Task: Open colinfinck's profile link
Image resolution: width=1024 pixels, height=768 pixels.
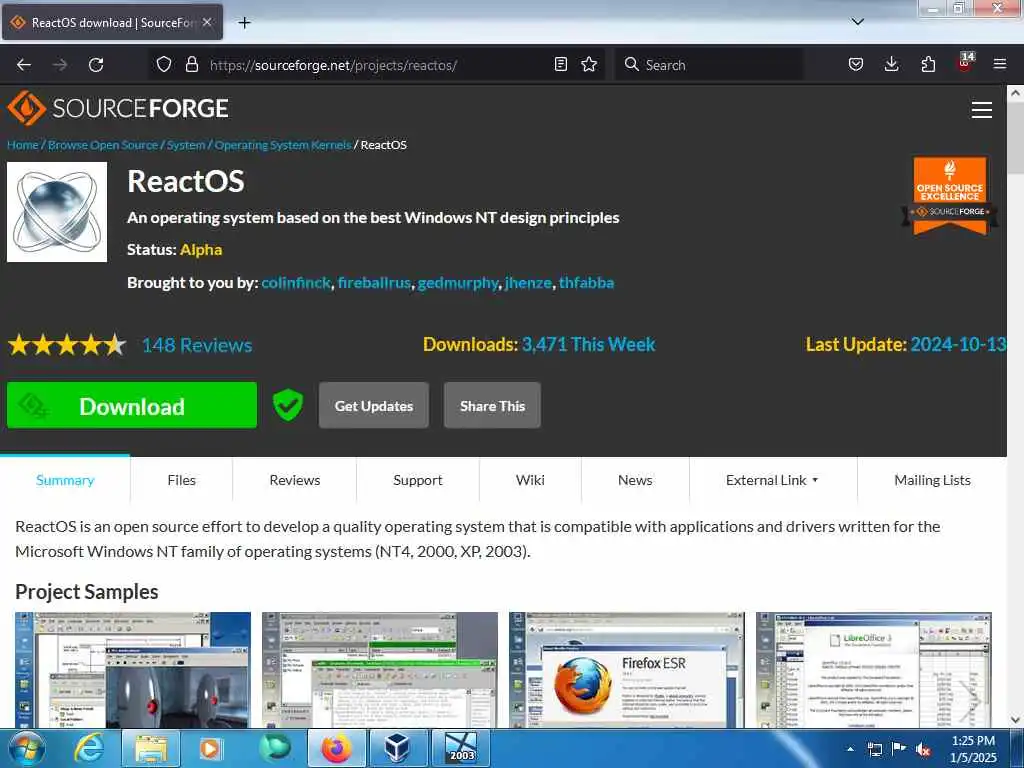Action: coord(296,283)
